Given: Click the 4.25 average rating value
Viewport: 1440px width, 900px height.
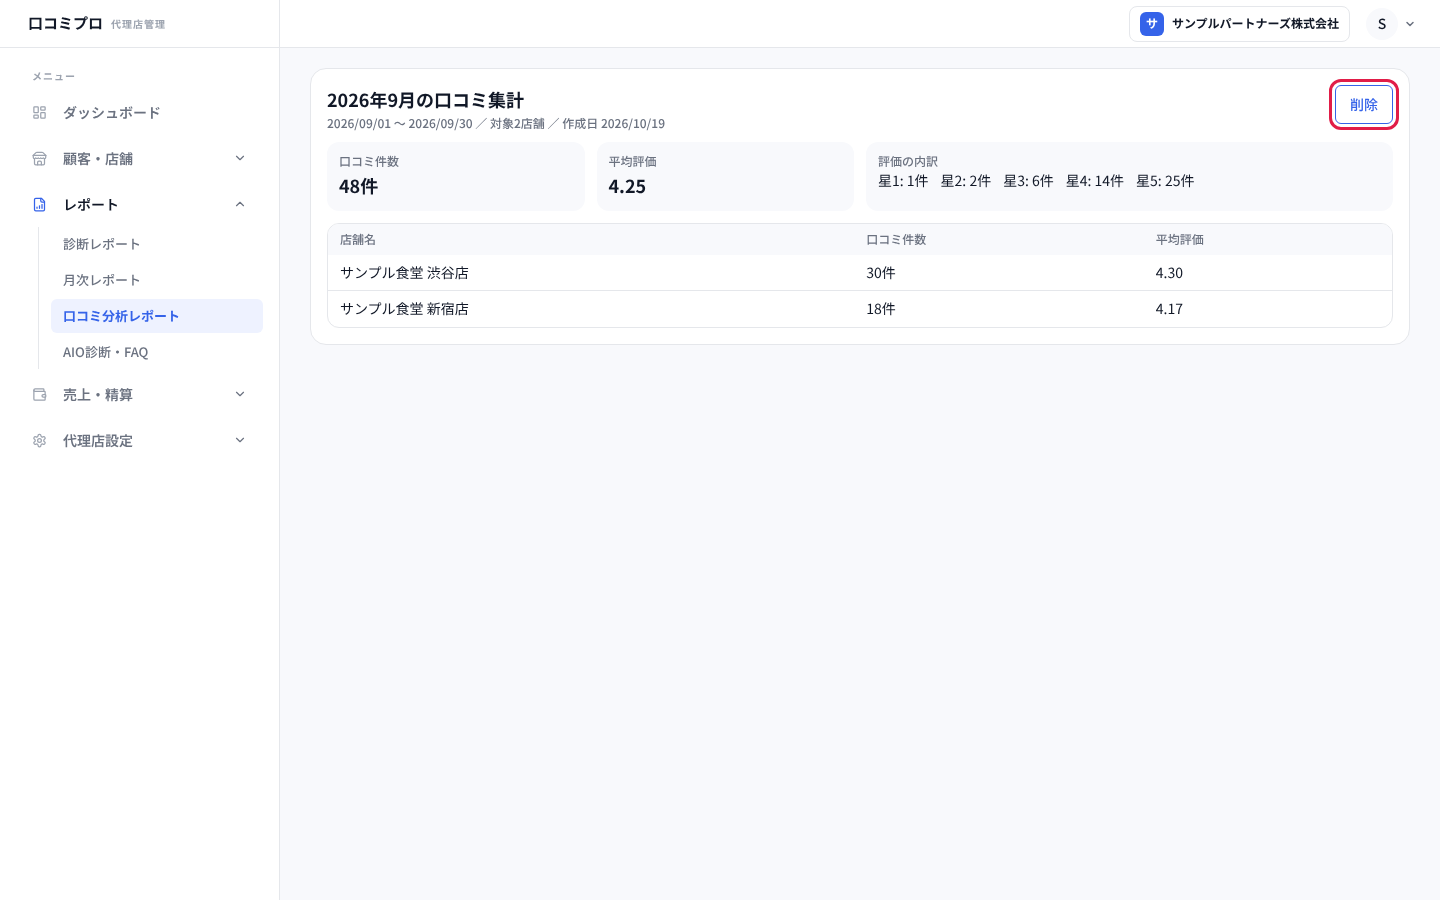Looking at the screenshot, I should pyautogui.click(x=627, y=186).
